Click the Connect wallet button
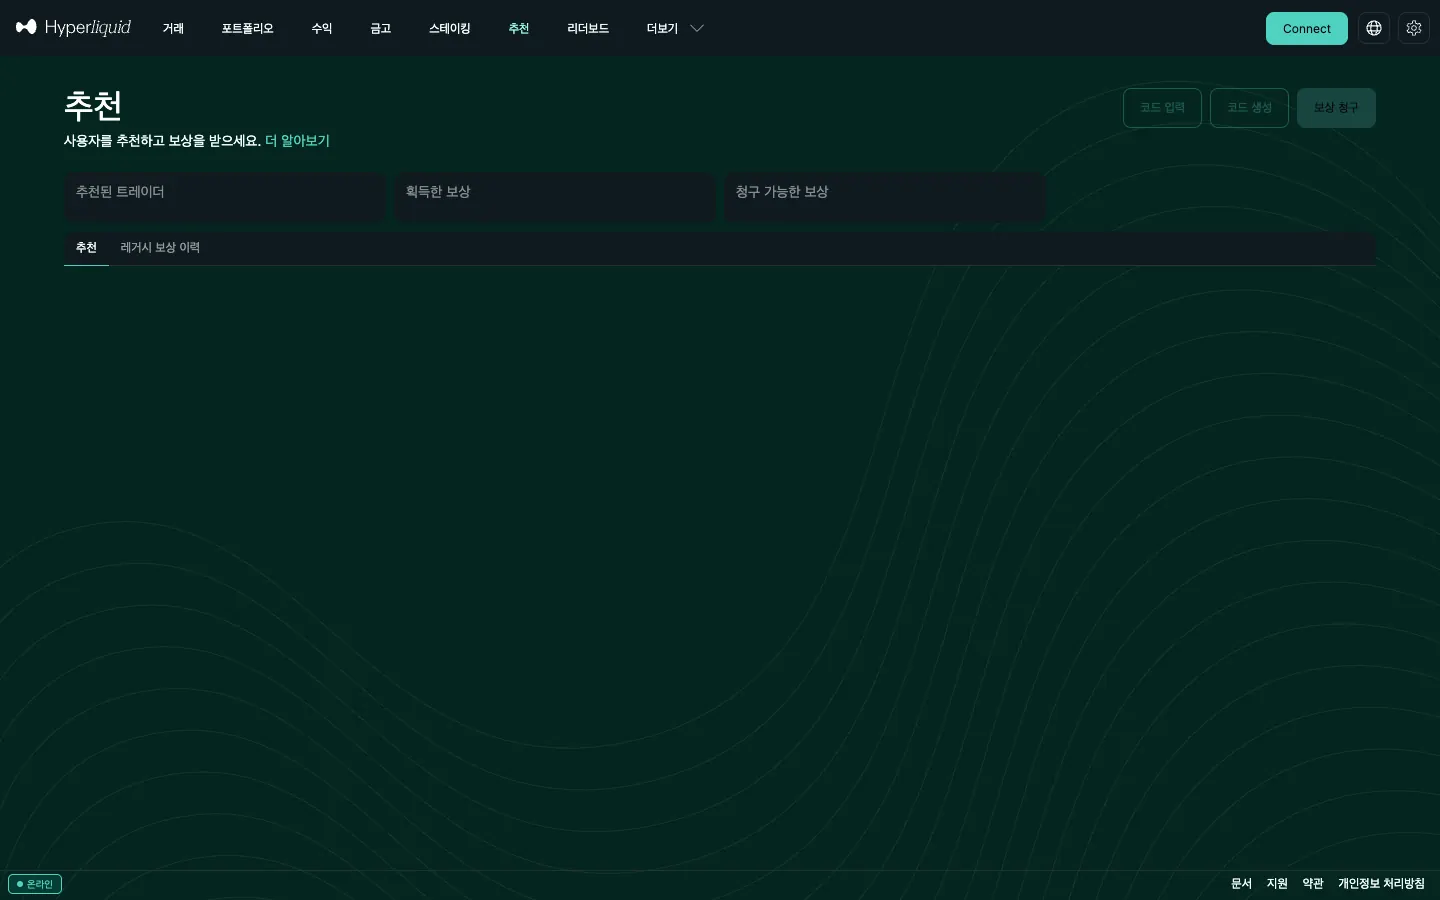Screen dimensions: 1440x900 click(1307, 28)
